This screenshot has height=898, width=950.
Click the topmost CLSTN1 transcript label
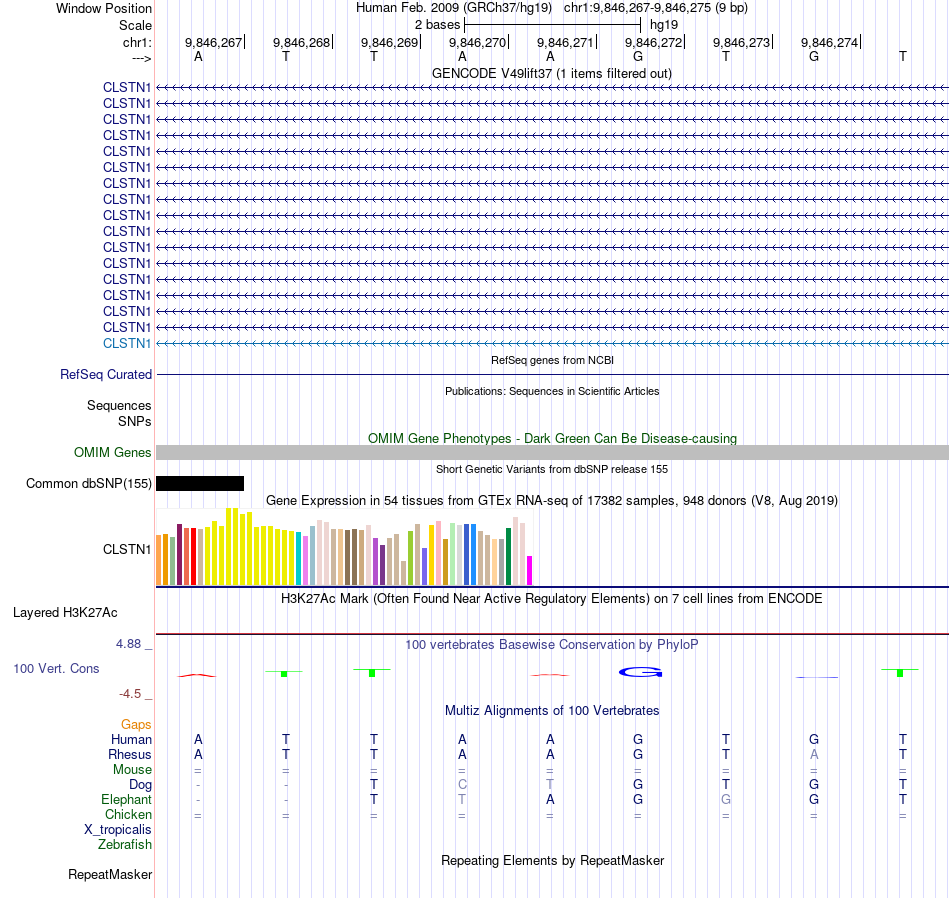pos(127,87)
